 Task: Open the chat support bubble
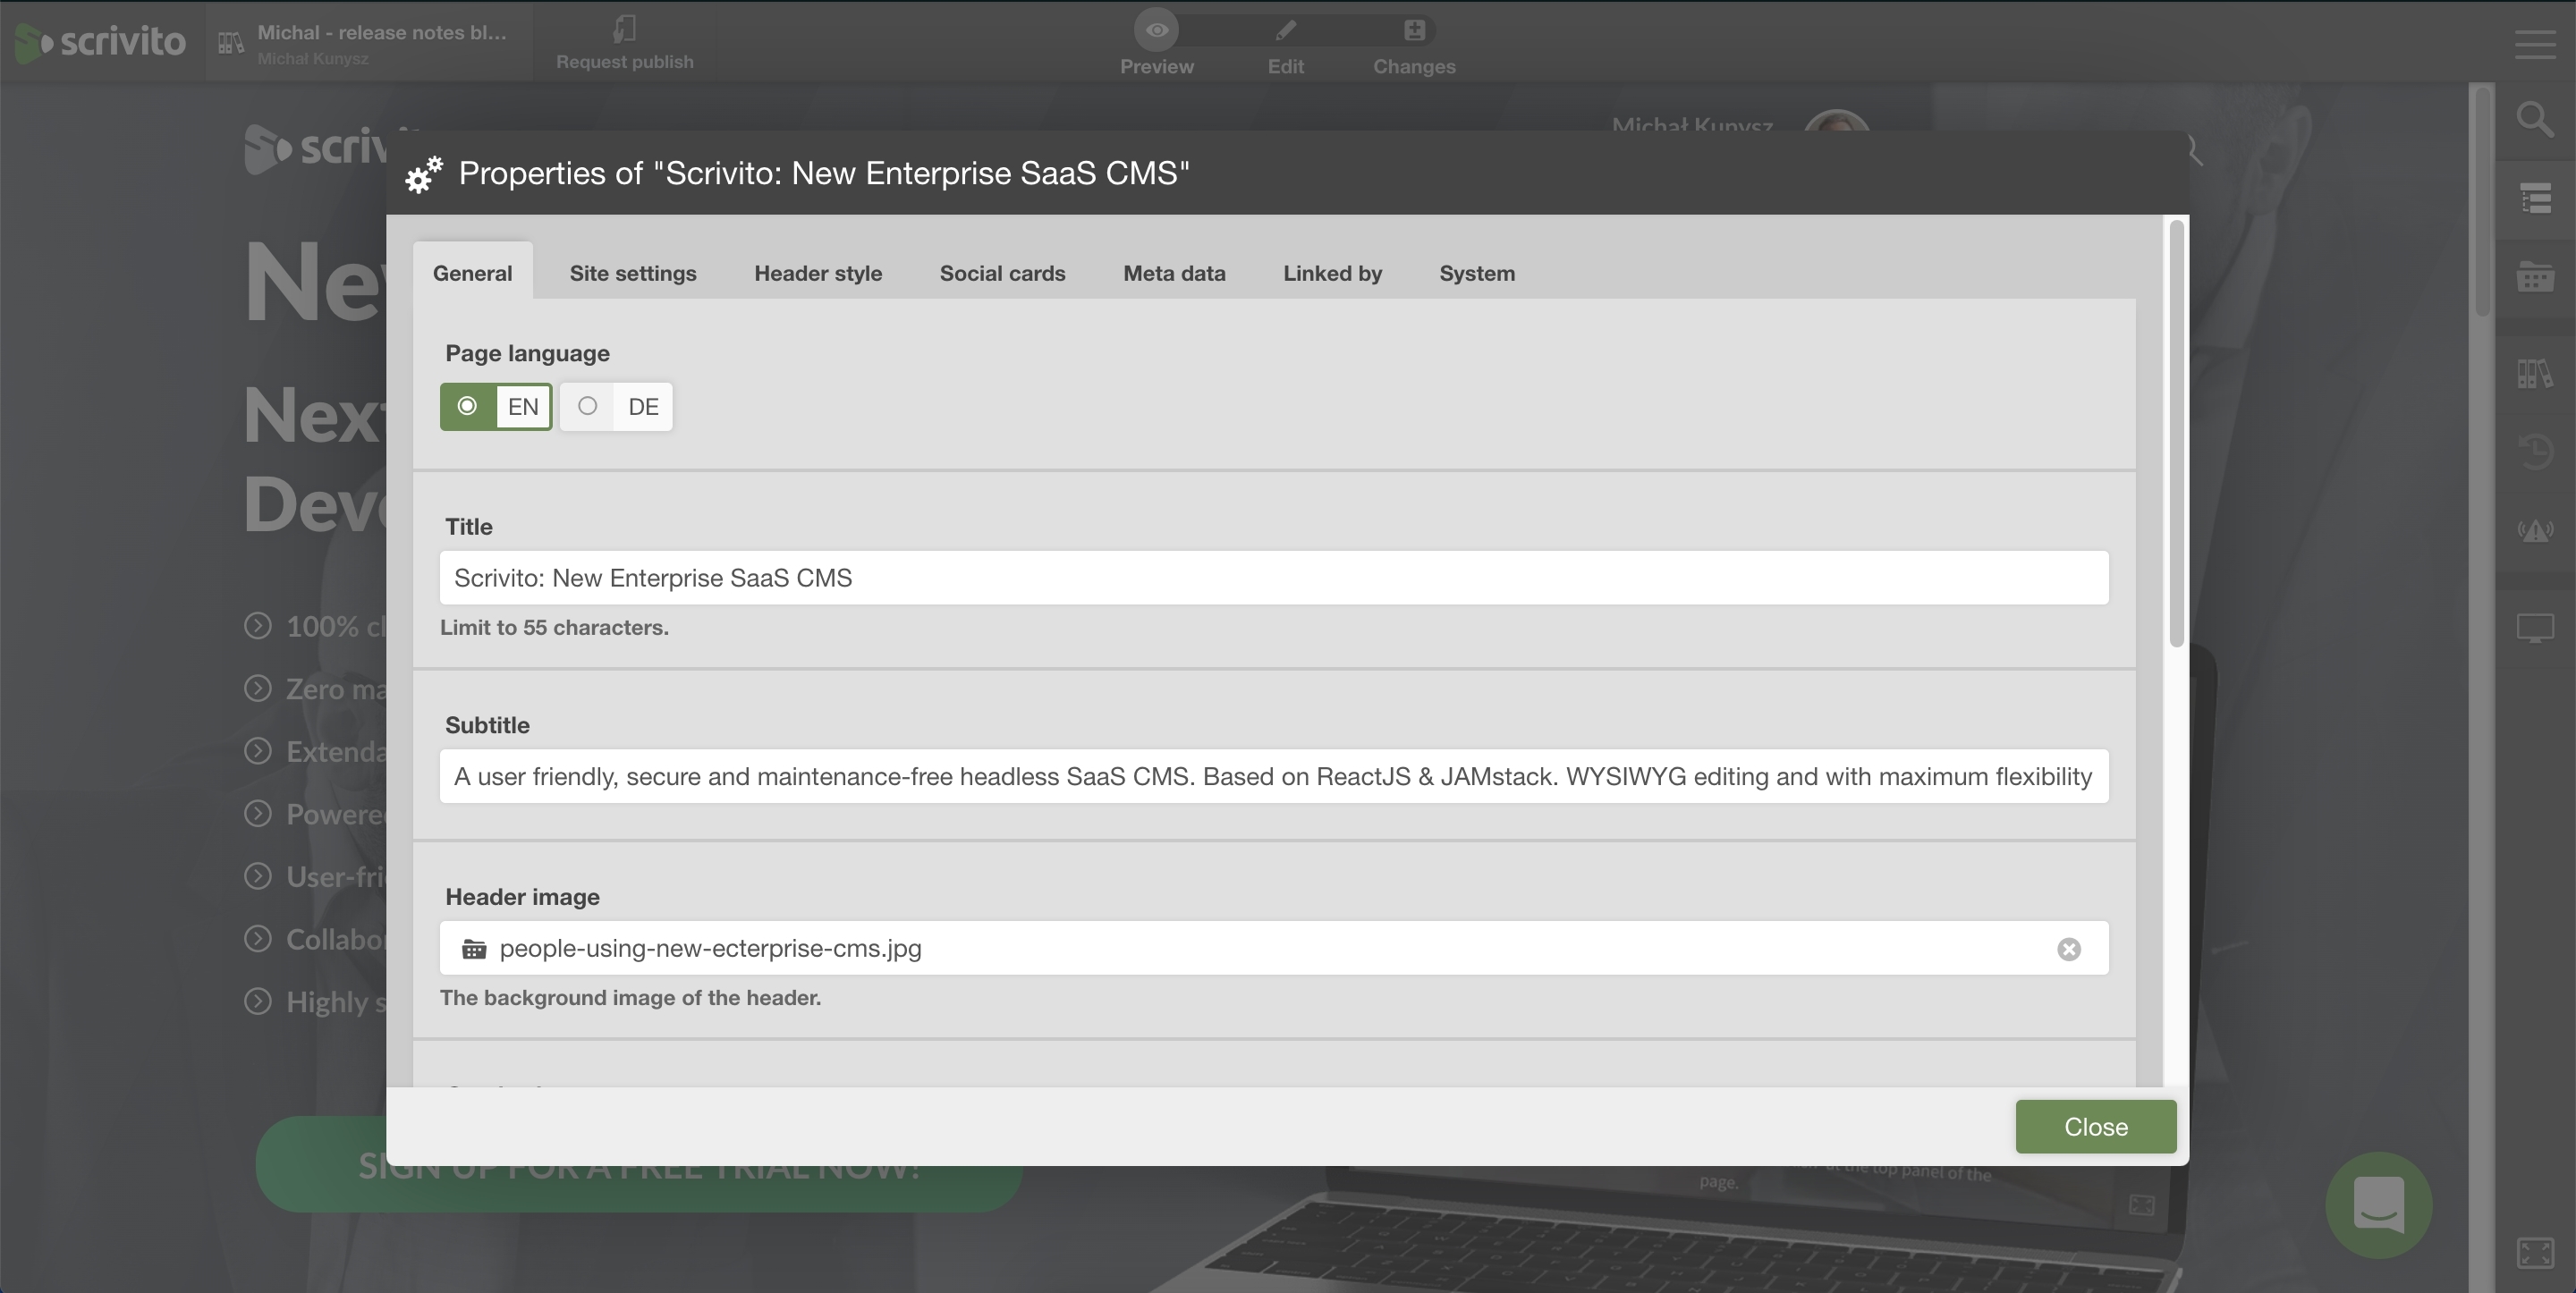(x=2378, y=1204)
